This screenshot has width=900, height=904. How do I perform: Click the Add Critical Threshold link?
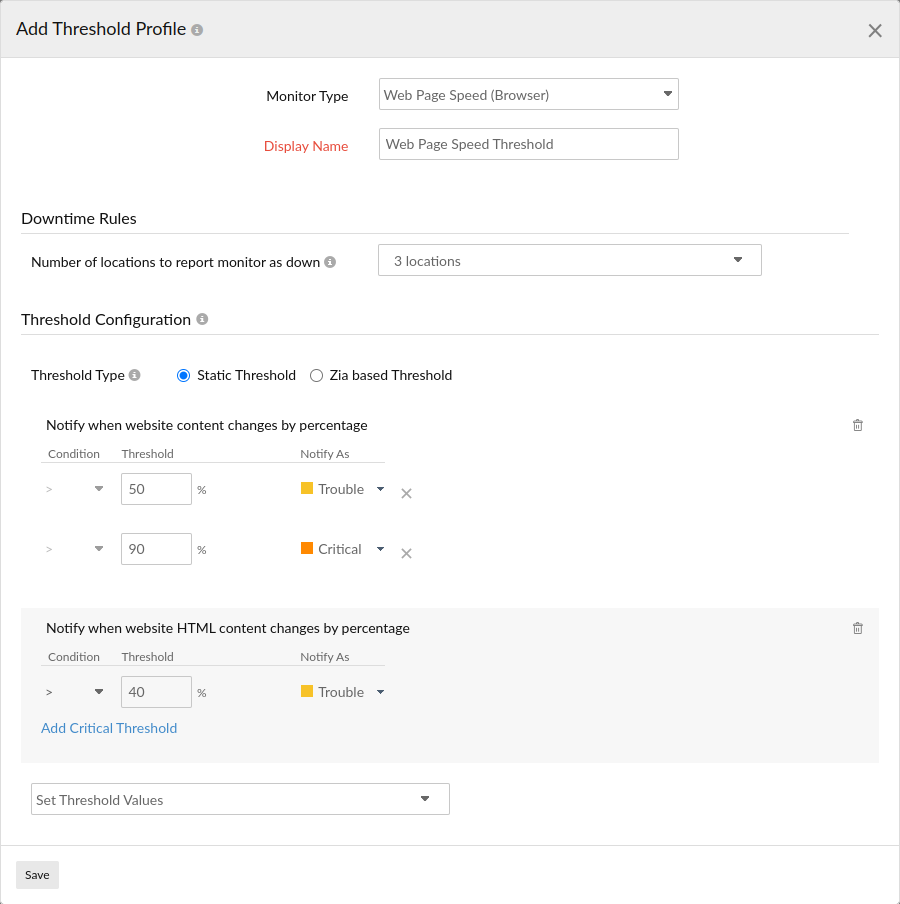click(109, 728)
